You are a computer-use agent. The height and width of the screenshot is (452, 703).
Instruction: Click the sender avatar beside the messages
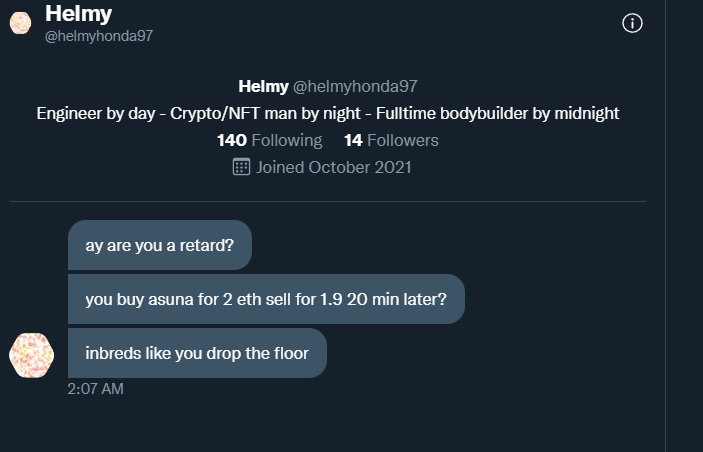[x=30, y=356]
